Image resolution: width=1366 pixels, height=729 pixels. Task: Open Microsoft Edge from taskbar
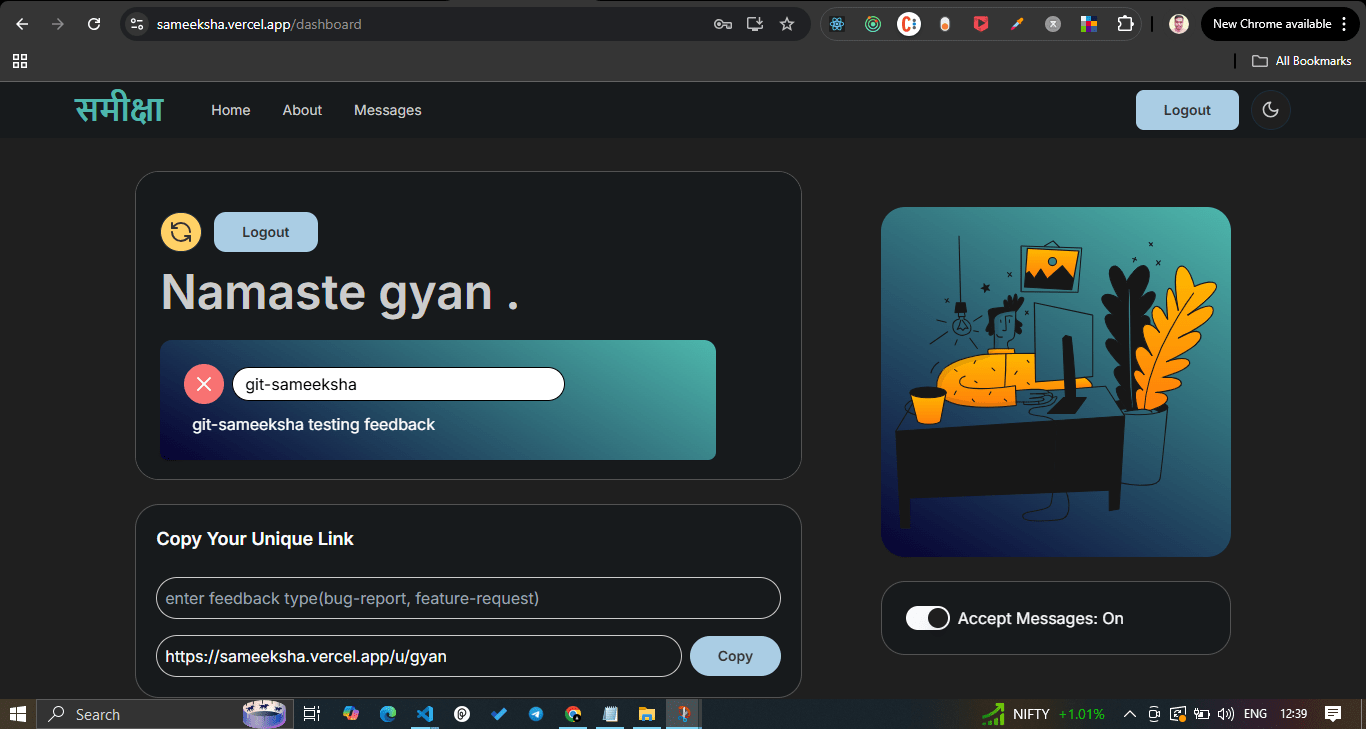387,714
